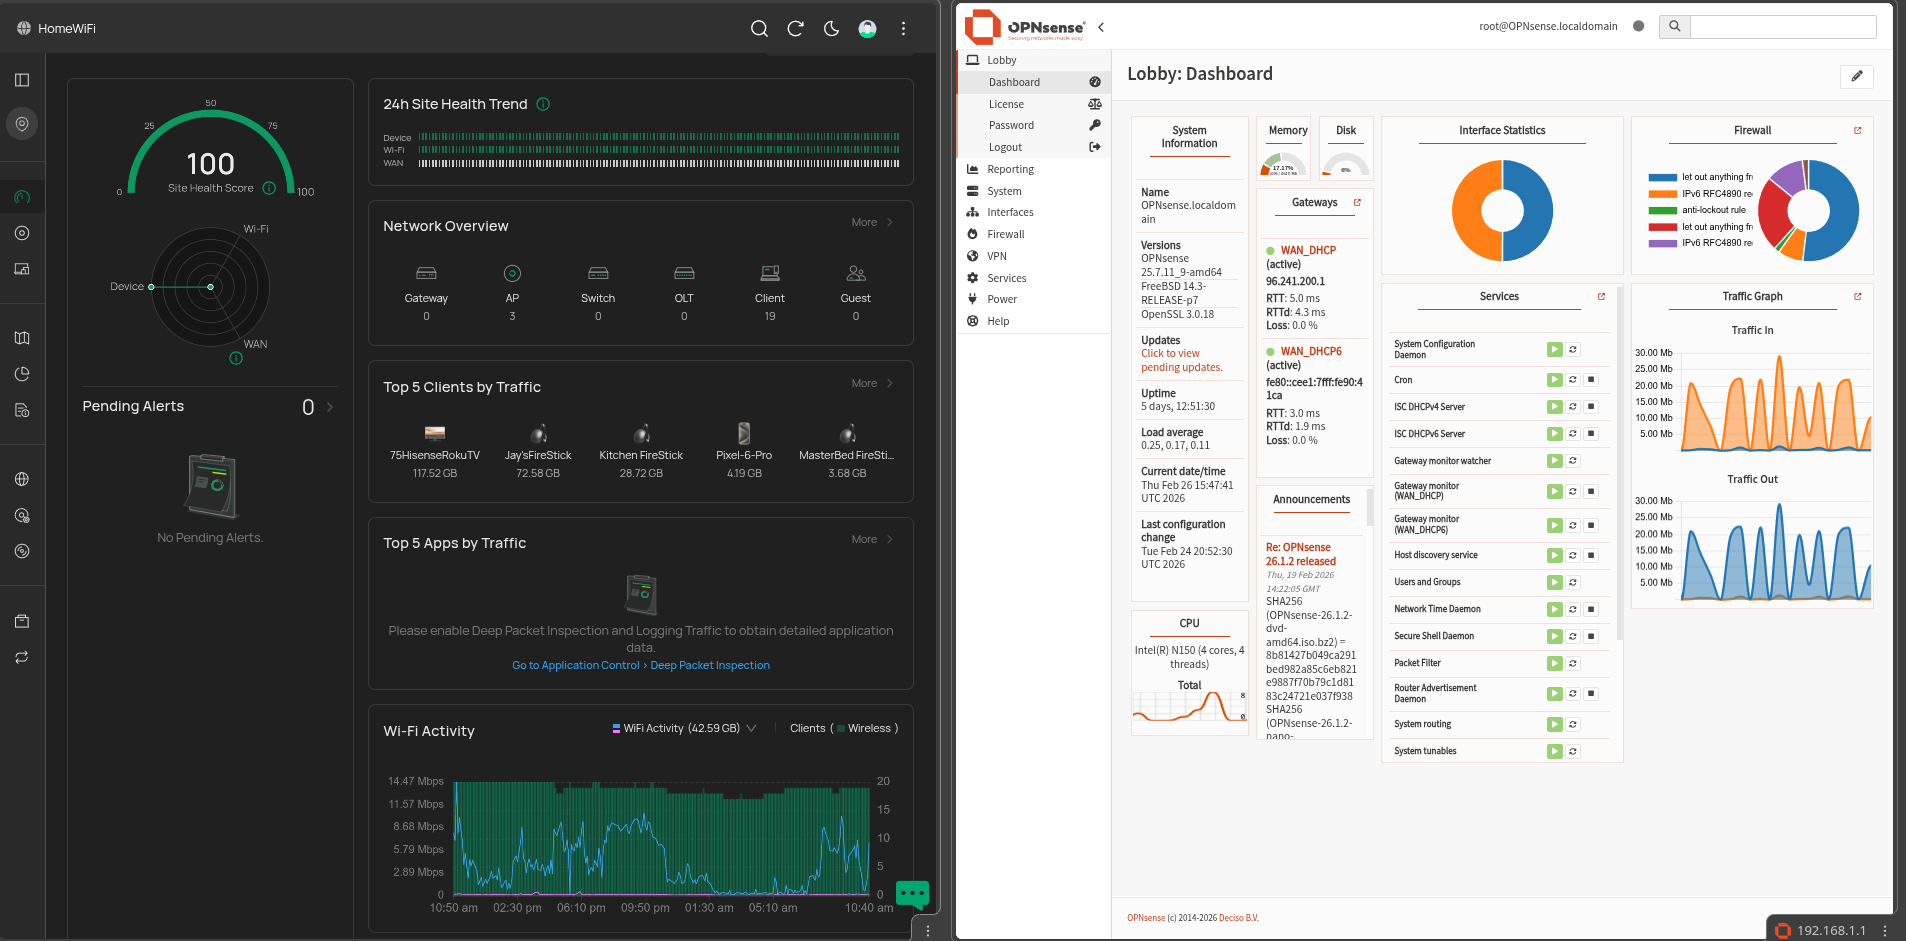The width and height of the screenshot is (1906, 941).
Task: Open the Deep Packet Inspection link
Action: (x=710, y=666)
